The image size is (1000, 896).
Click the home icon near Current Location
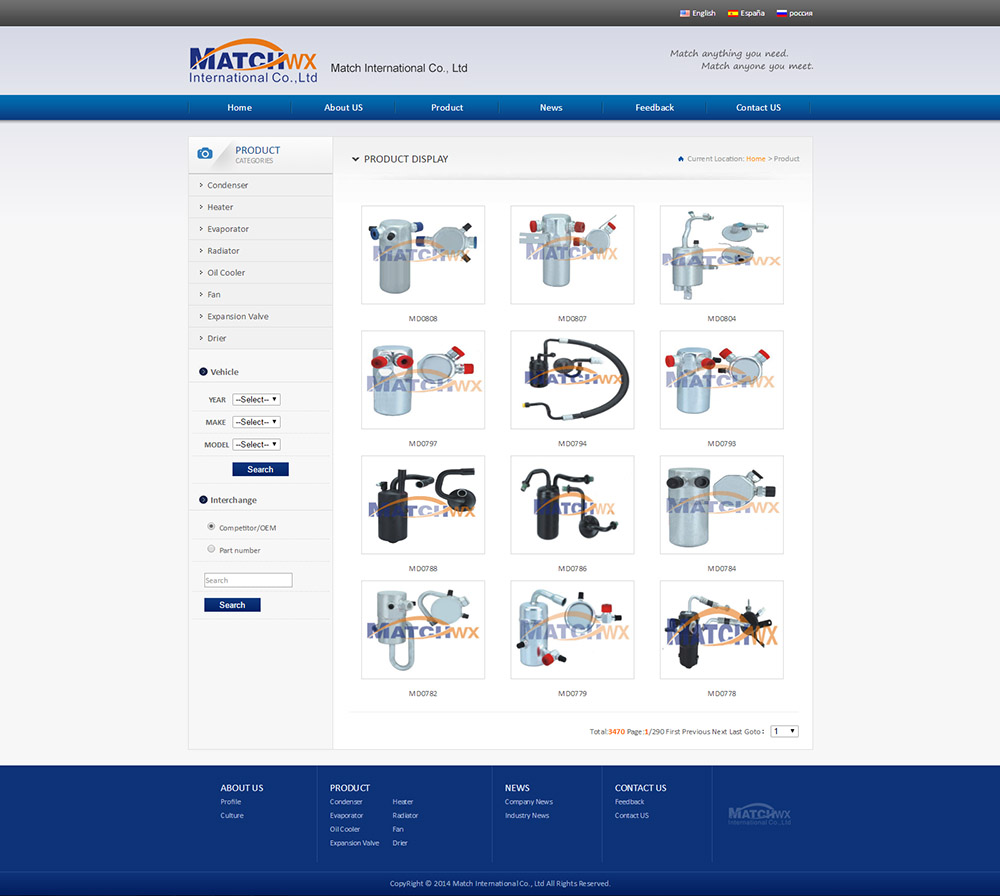(681, 159)
